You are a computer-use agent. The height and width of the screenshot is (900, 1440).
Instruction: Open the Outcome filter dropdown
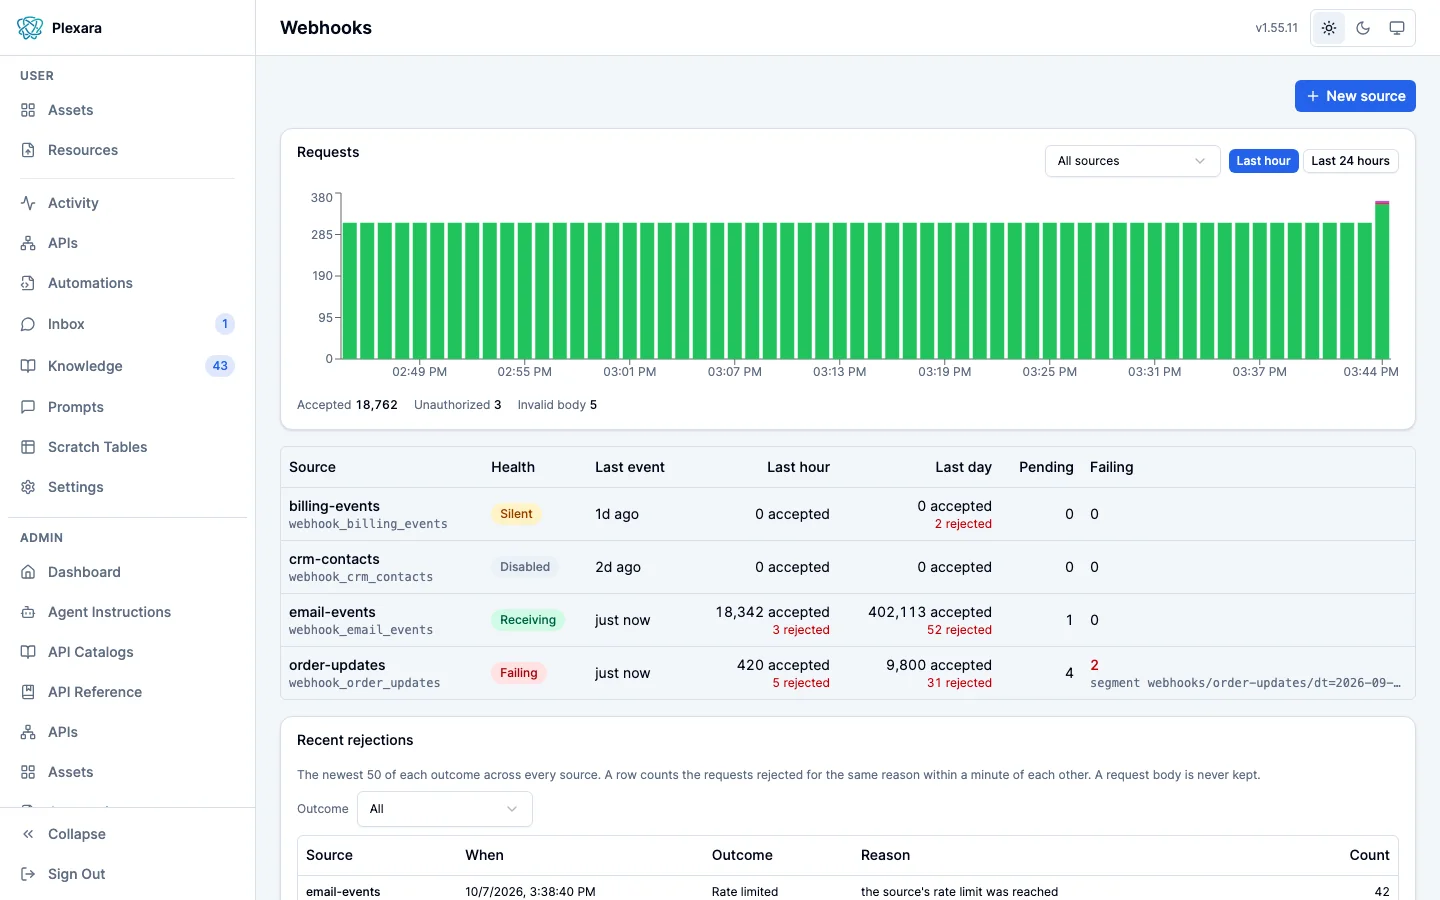coord(445,809)
